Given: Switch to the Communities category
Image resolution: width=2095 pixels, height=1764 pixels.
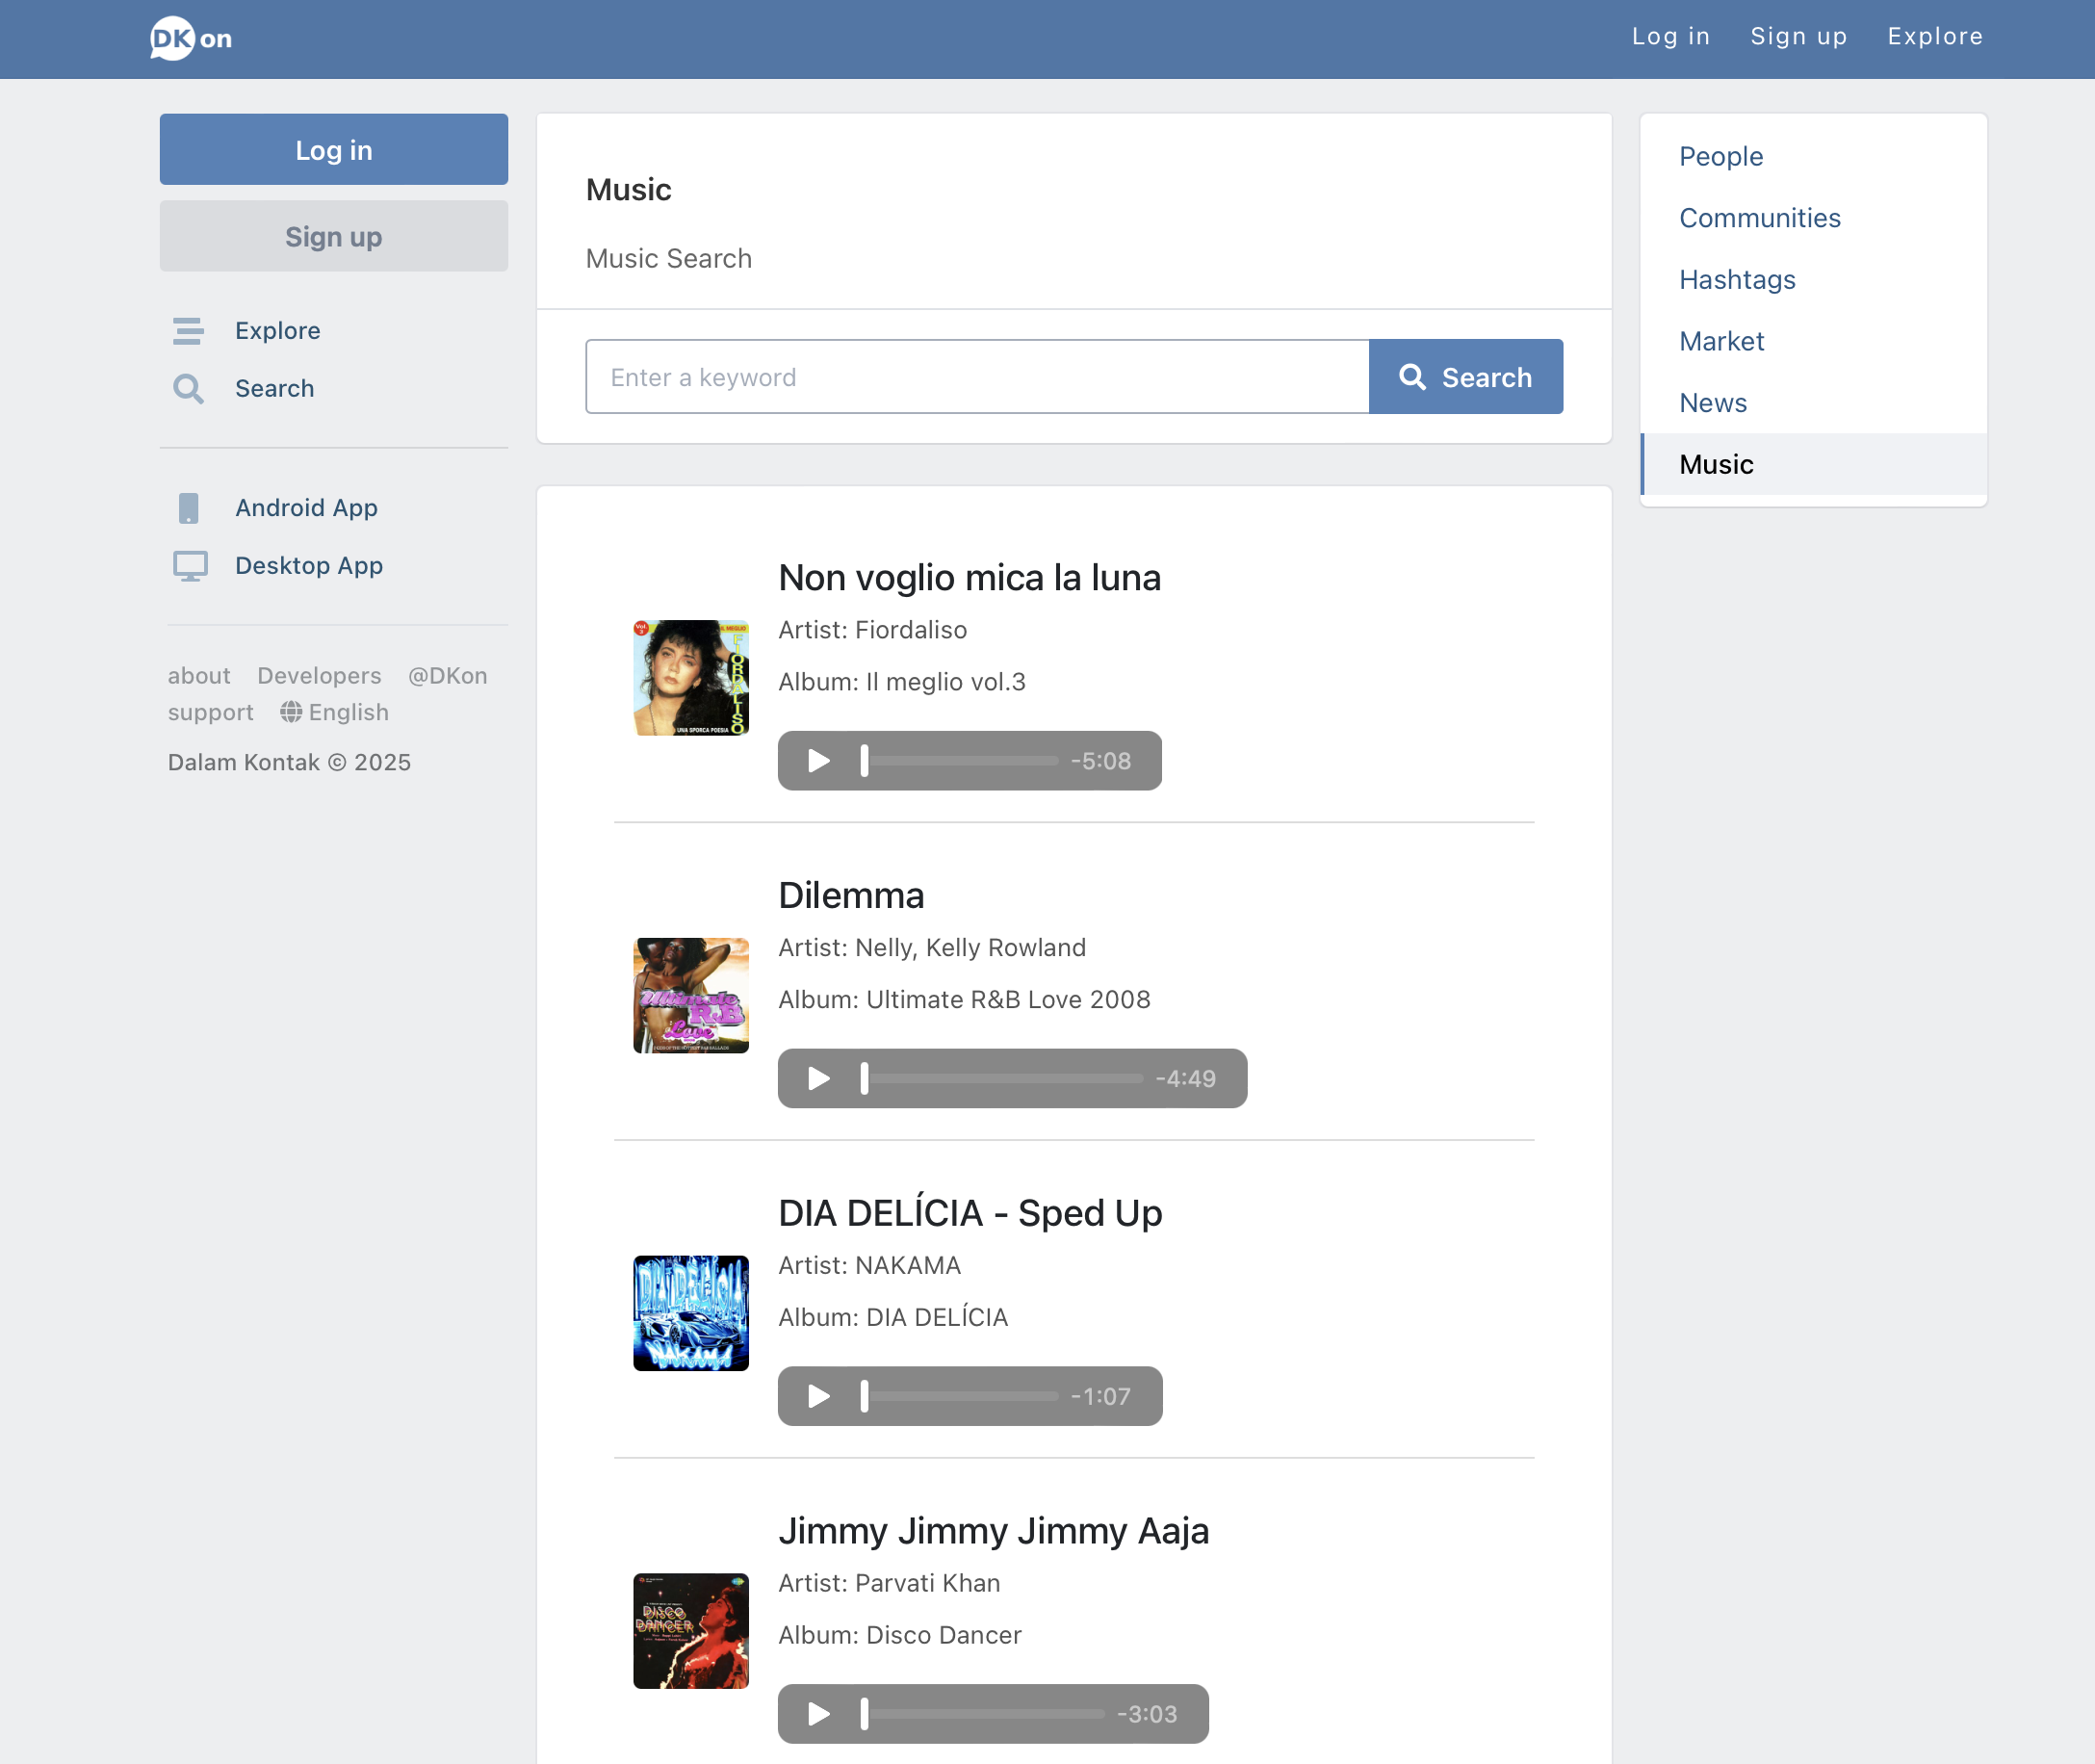Looking at the screenshot, I should pos(1759,218).
